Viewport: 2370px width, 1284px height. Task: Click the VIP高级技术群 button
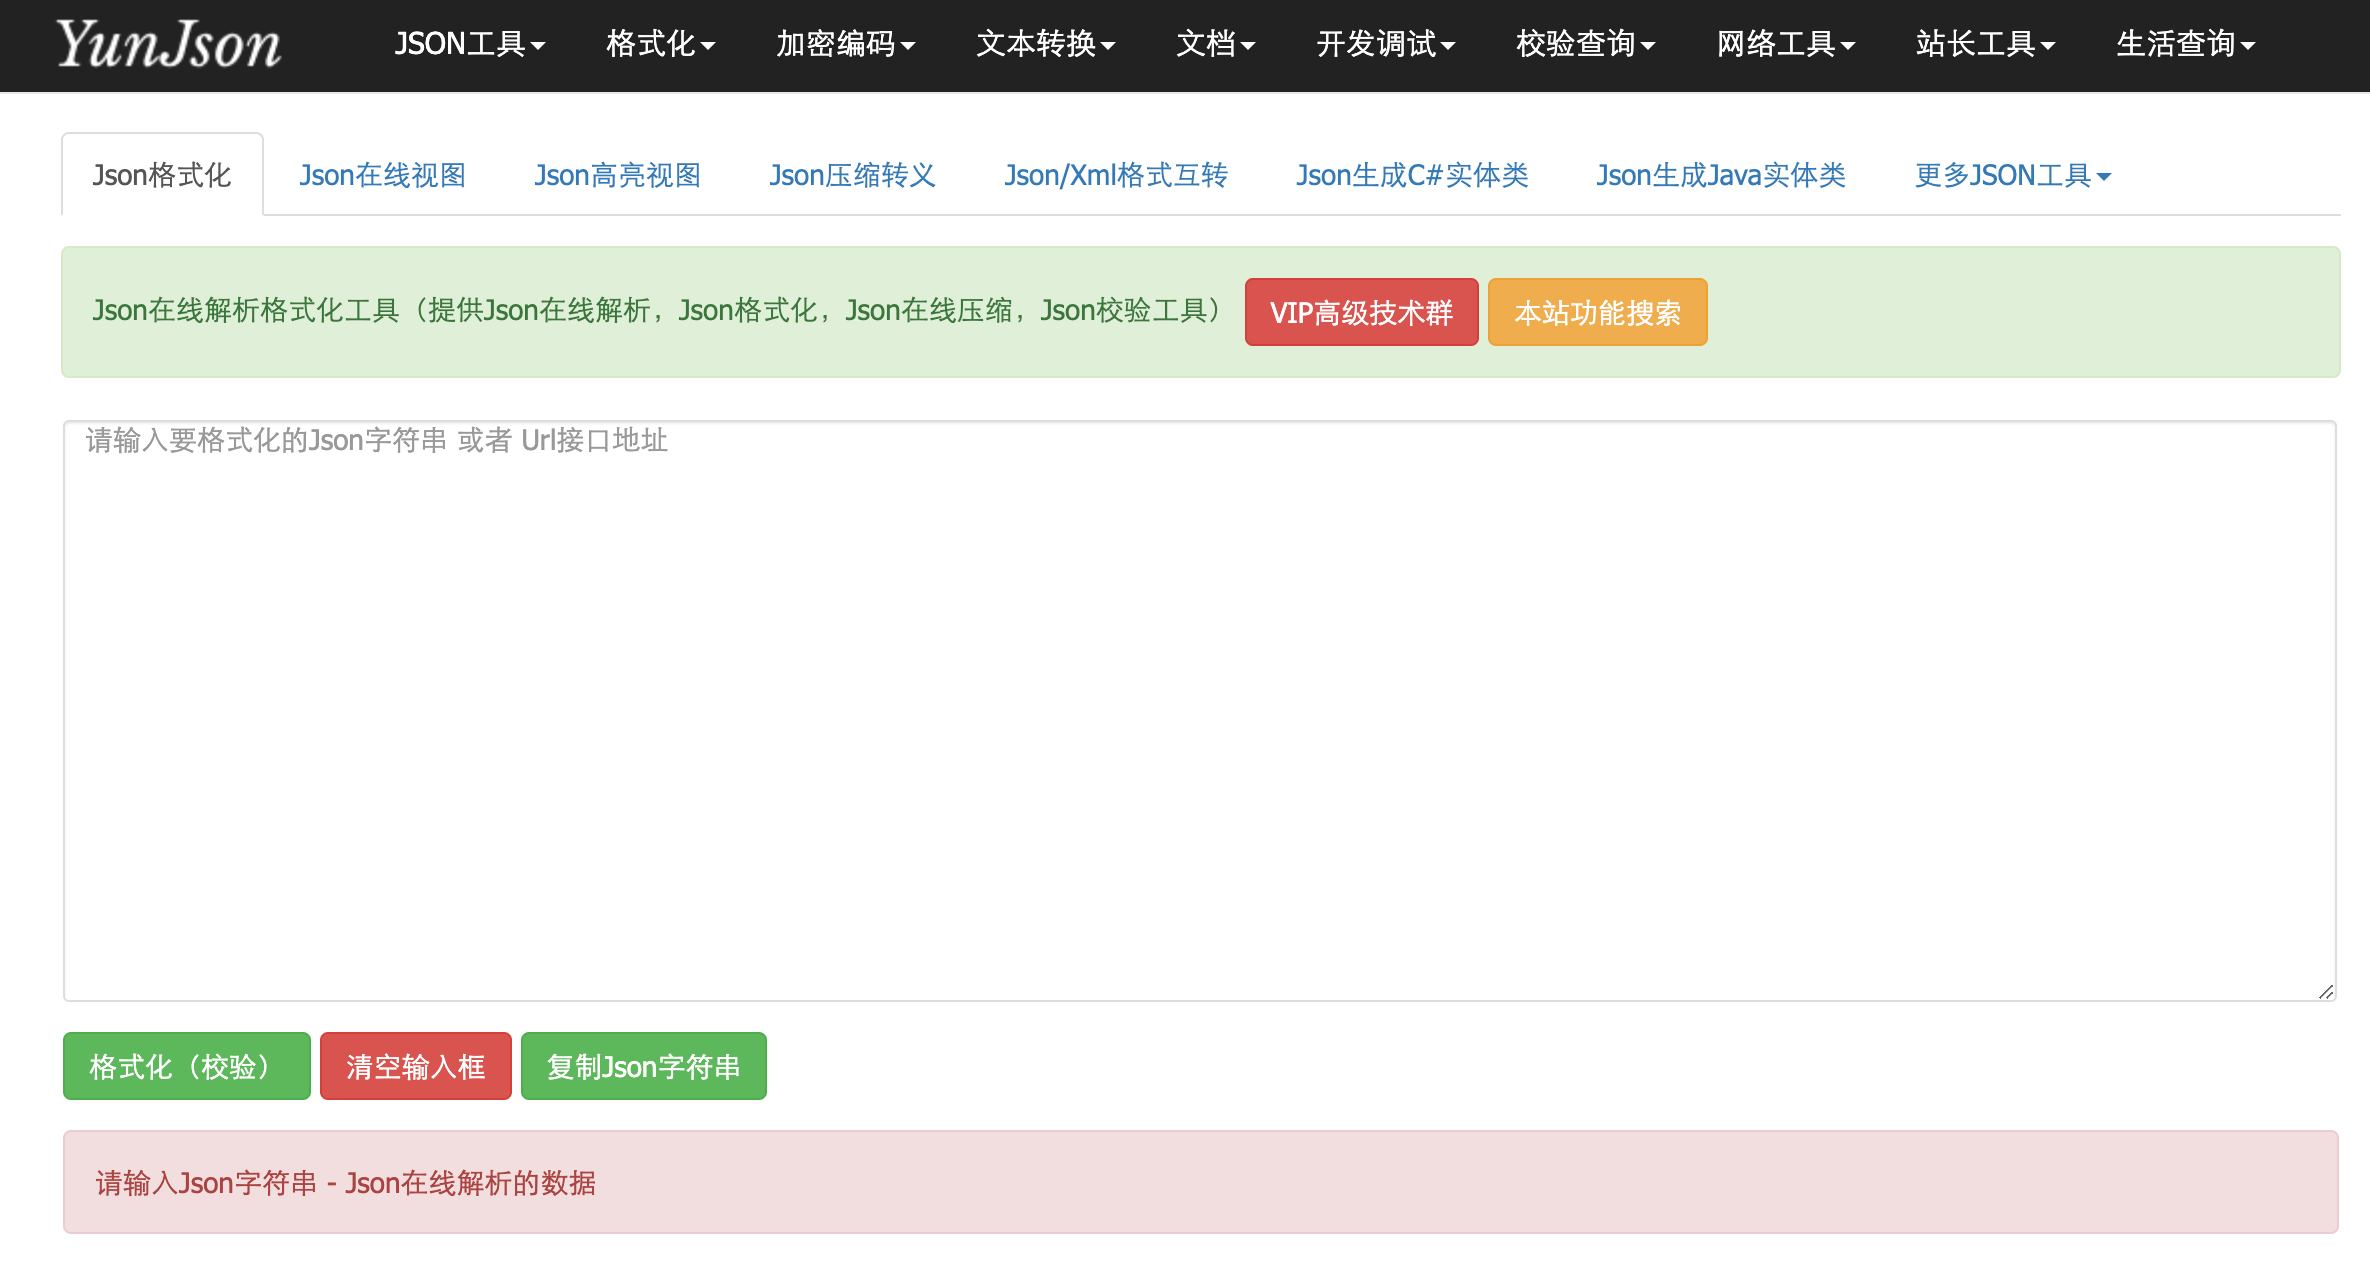coord(1361,311)
